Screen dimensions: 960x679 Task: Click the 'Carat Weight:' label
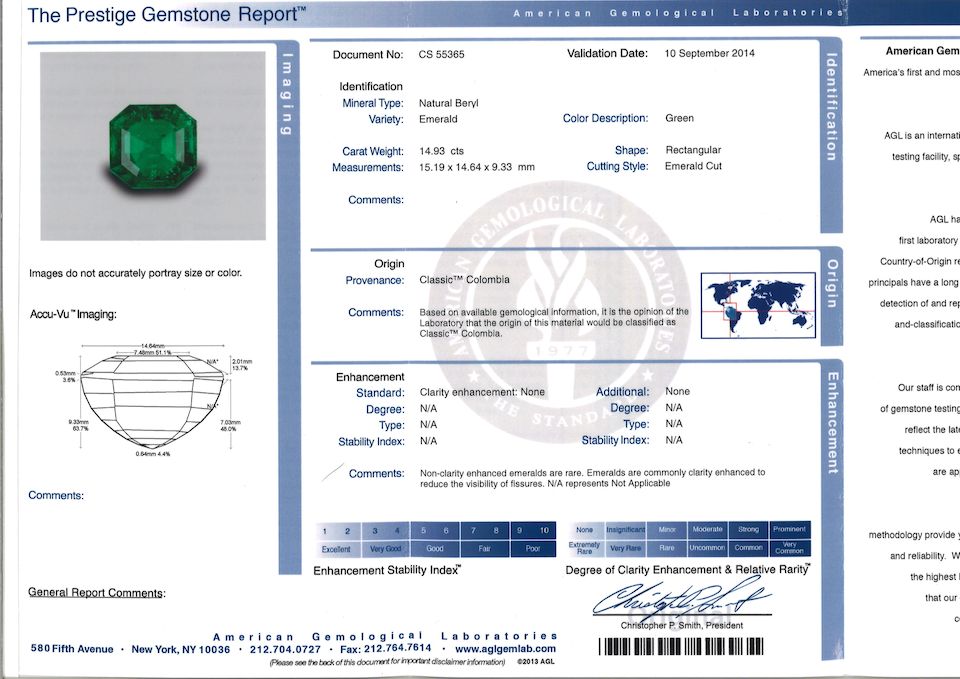[373, 151]
